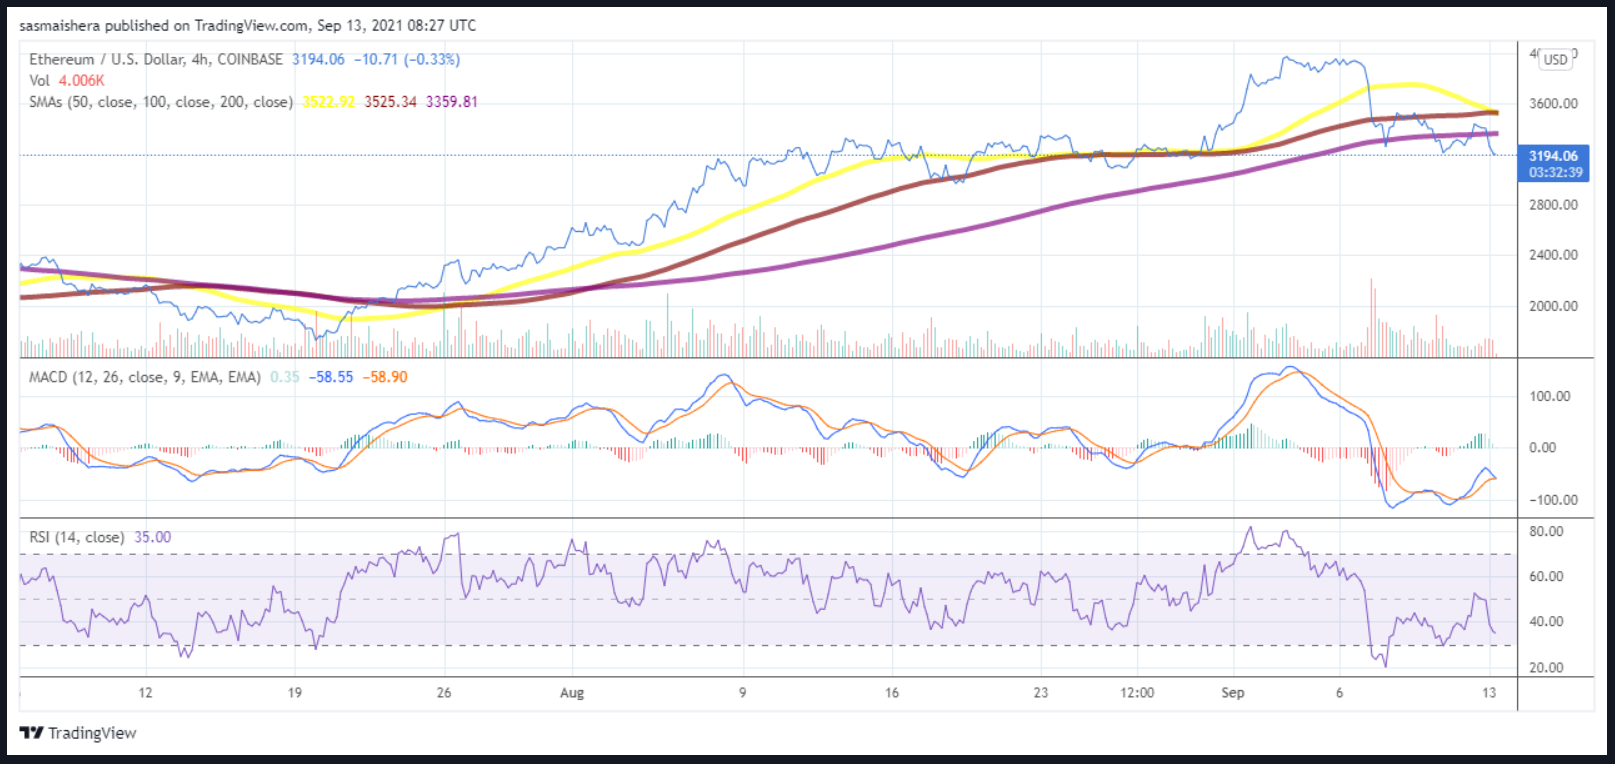
Task: Click the MACD 100.00 axis label
Action: tap(1550, 396)
